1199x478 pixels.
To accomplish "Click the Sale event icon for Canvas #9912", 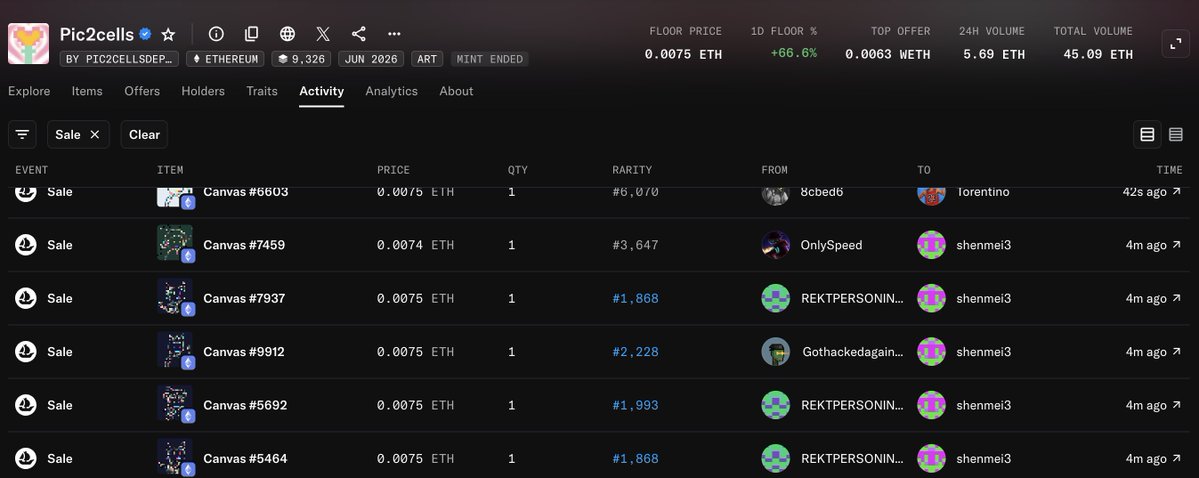I will click(26, 352).
